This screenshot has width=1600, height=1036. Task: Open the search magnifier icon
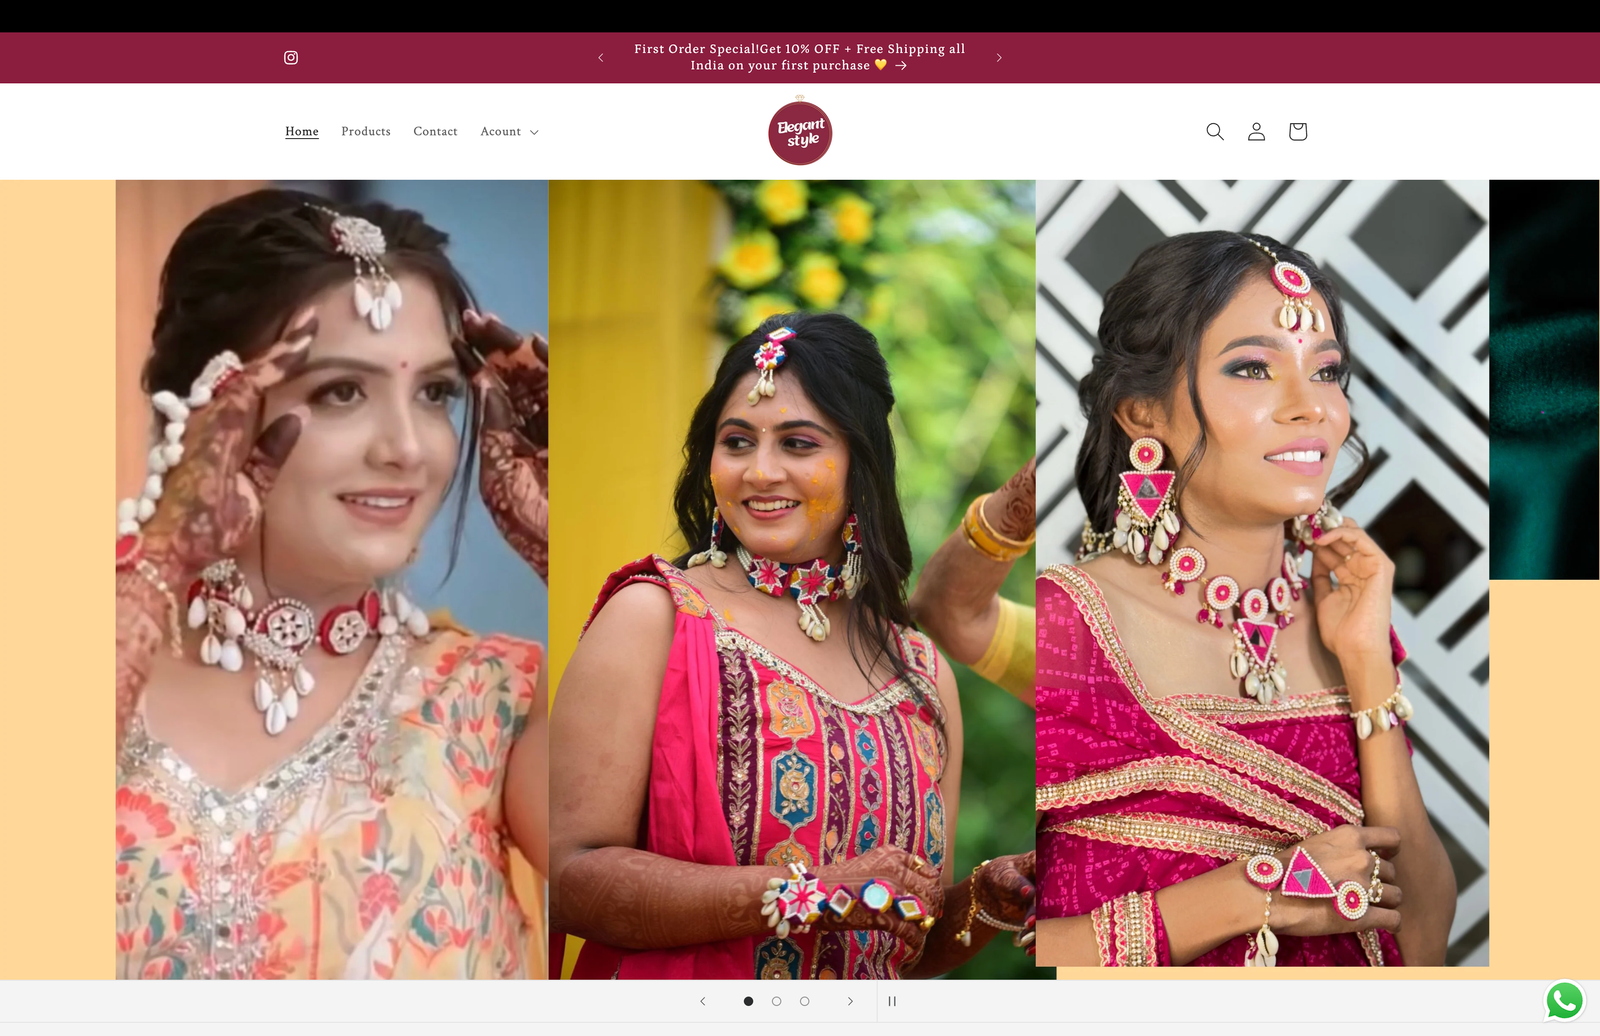point(1215,132)
